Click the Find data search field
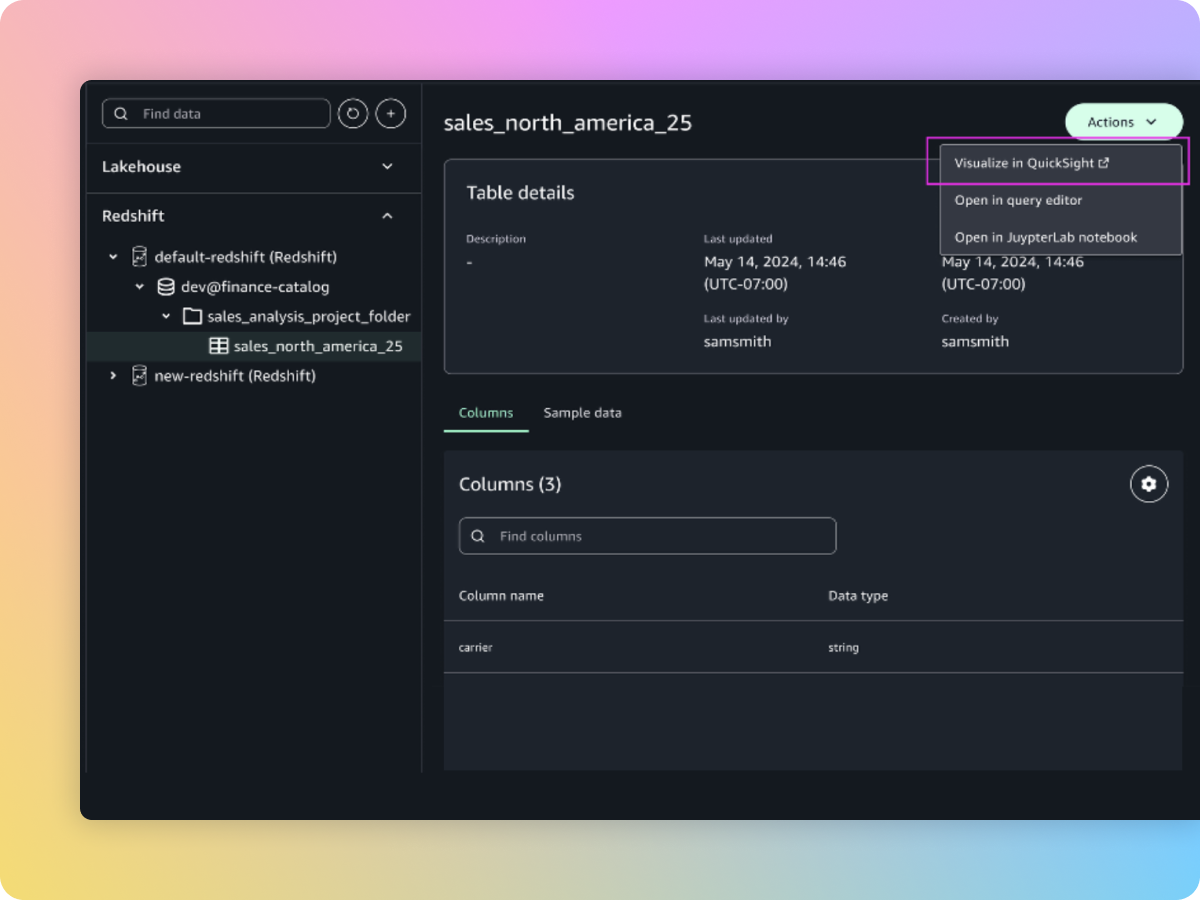1200x900 pixels. (x=230, y=114)
